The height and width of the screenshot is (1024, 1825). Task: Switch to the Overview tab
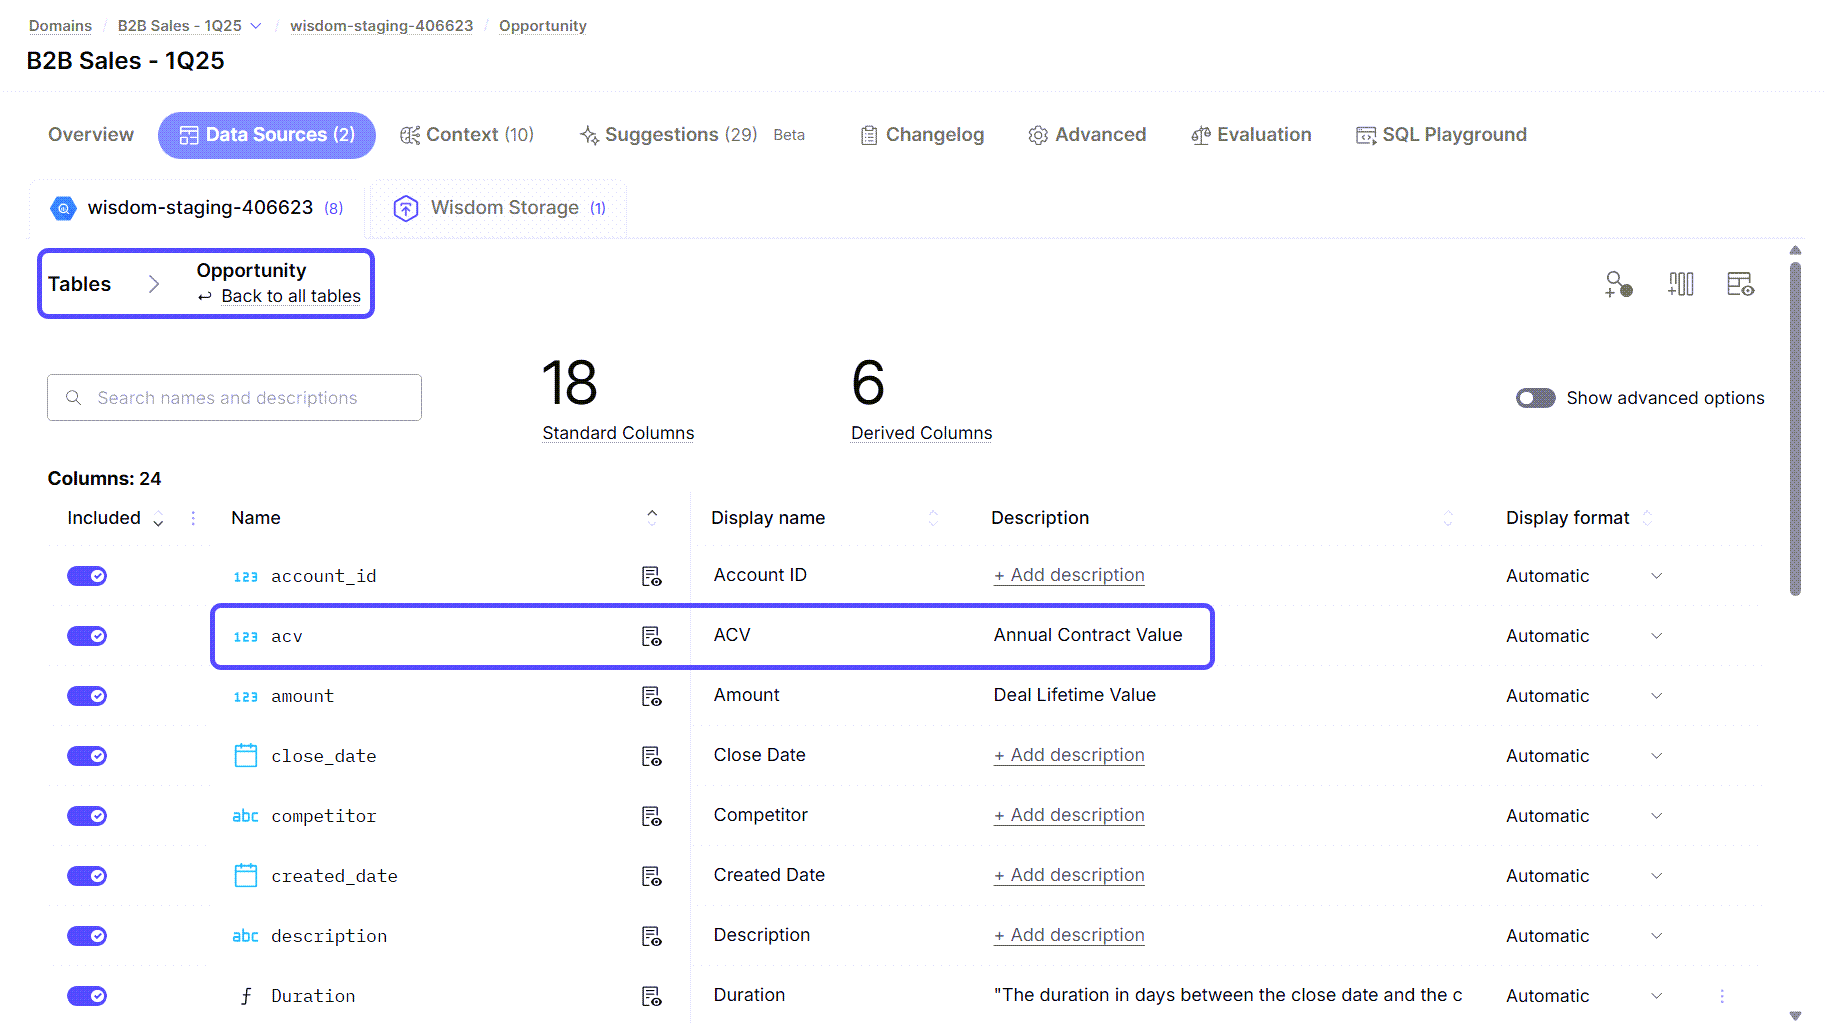click(91, 135)
